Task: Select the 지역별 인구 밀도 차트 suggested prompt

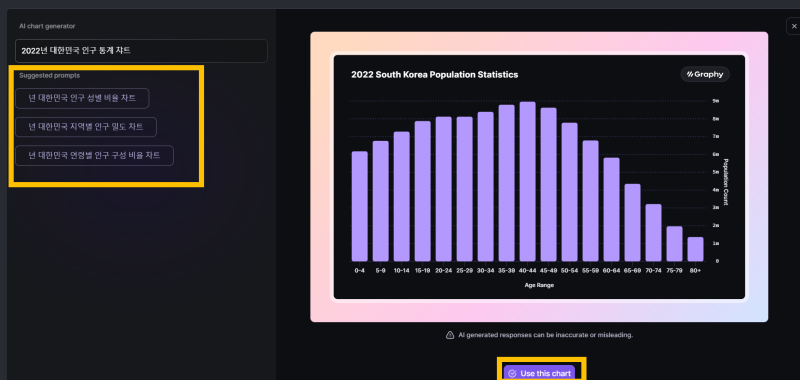Action: tap(86, 127)
